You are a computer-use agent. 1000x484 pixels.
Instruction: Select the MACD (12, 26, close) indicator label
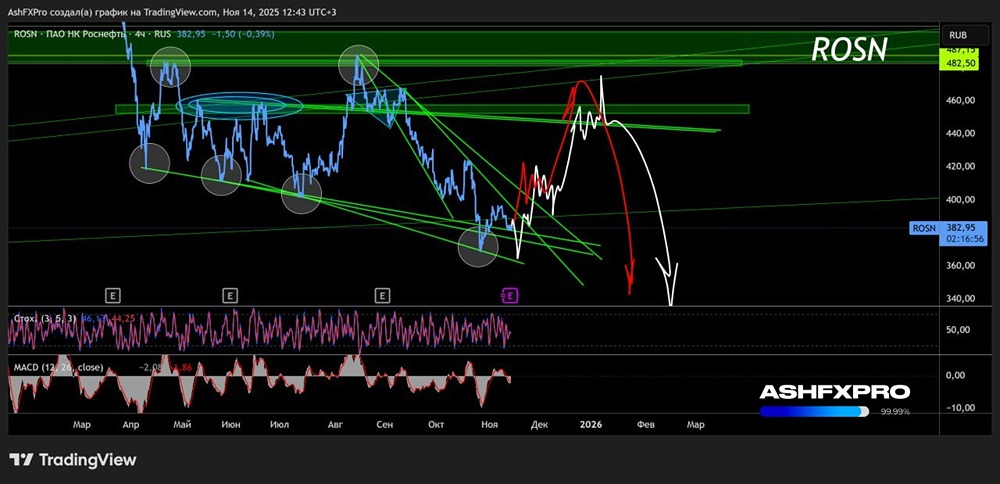click(58, 367)
